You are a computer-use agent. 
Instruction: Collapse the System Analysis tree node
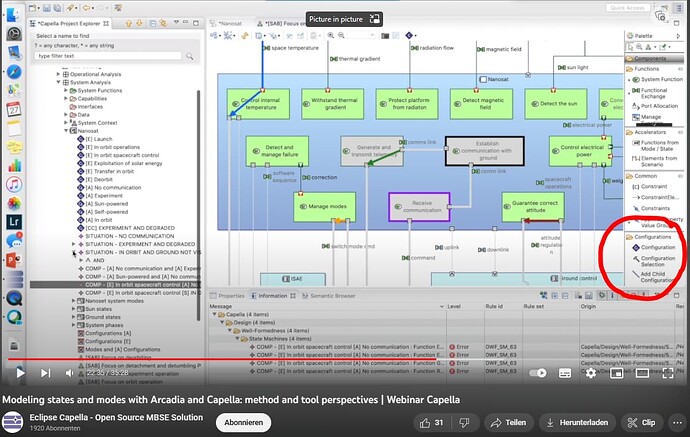pyautogui.click(x=58, y=82)
